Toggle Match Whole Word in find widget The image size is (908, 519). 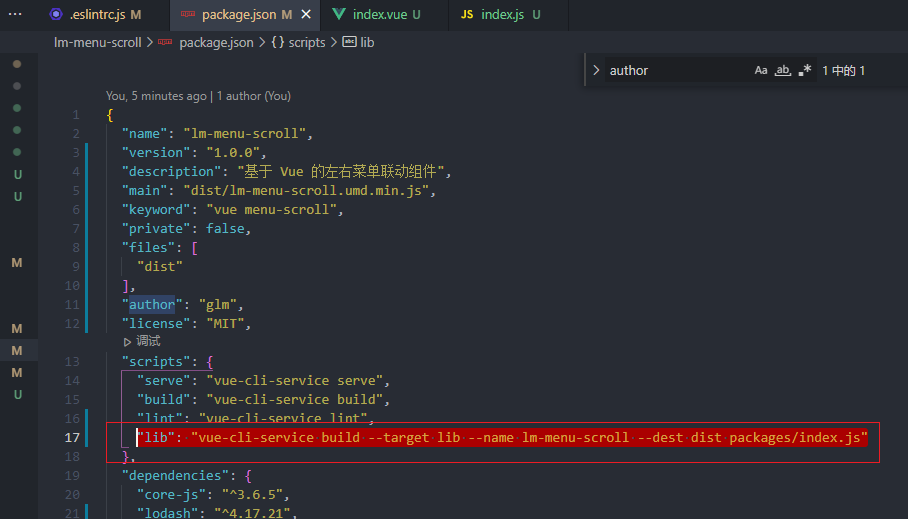[x=783, y=70]
